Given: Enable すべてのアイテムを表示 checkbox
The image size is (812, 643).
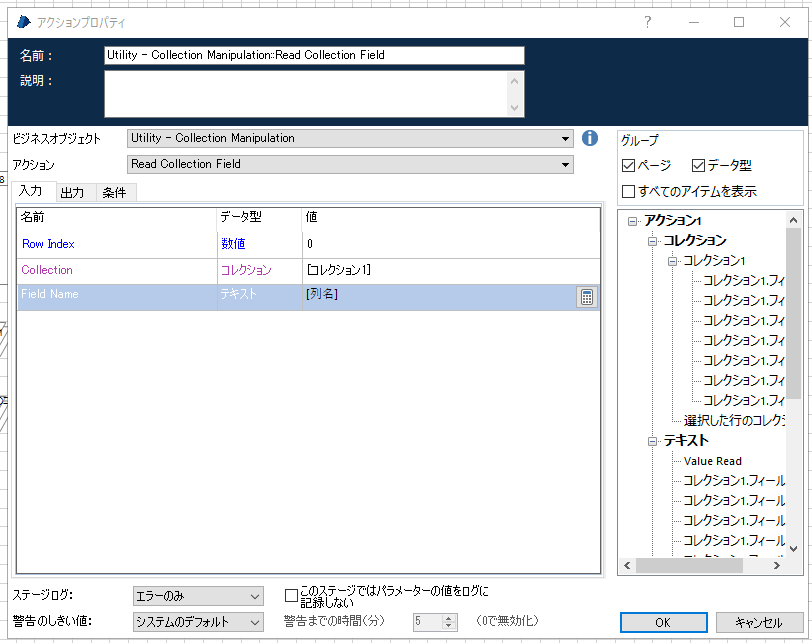Looking at the screenshot, I should [x=628, y=192].
